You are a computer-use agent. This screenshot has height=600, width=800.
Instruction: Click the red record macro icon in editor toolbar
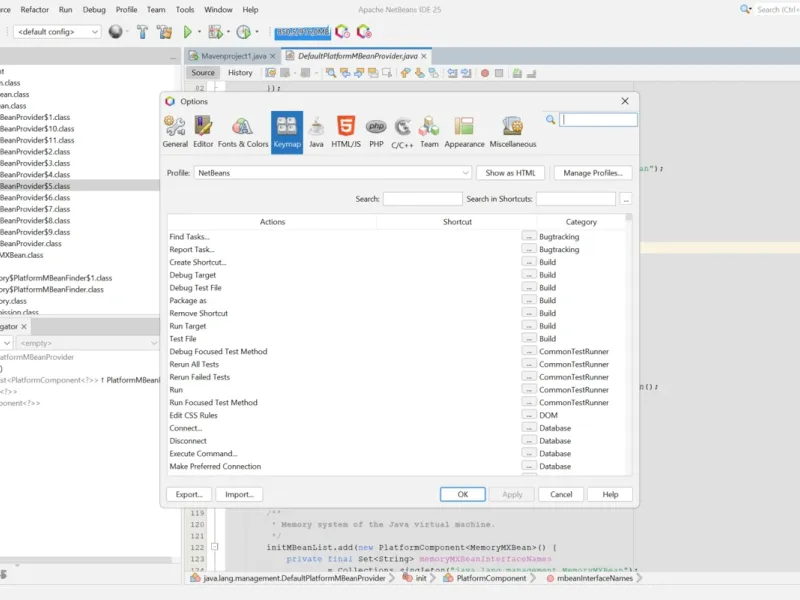coord(485,73)
